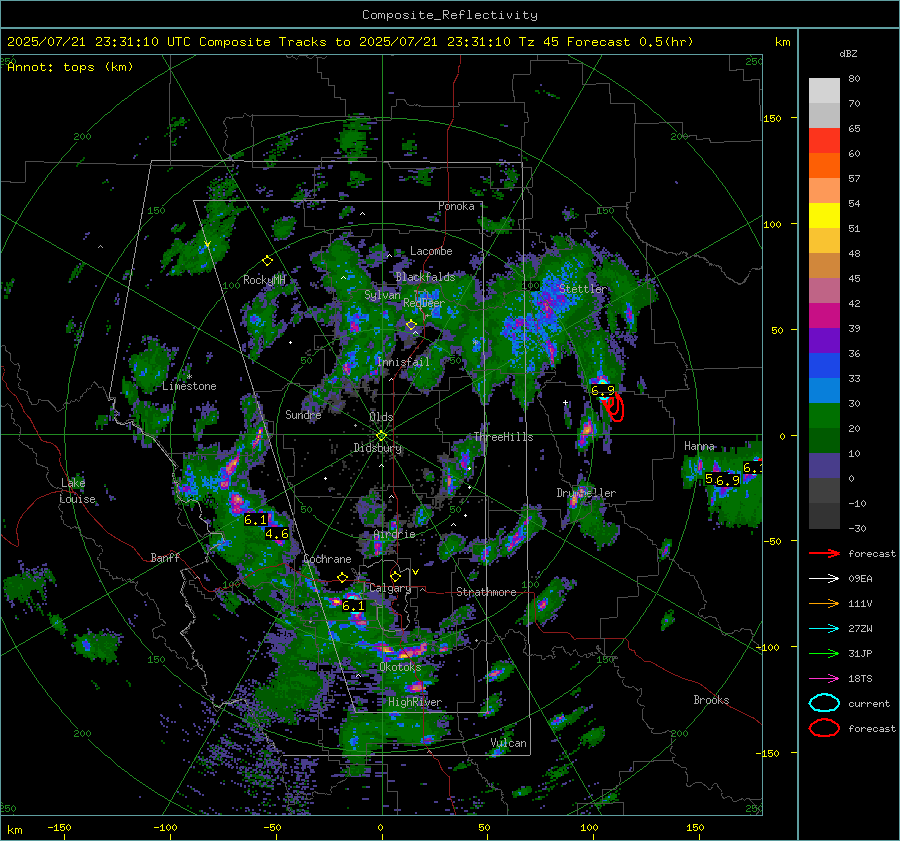Viewport: 900px width, 841px height.
Task: Click the red swatch between 65 and 60 dBZ
Action: (824, 141)
